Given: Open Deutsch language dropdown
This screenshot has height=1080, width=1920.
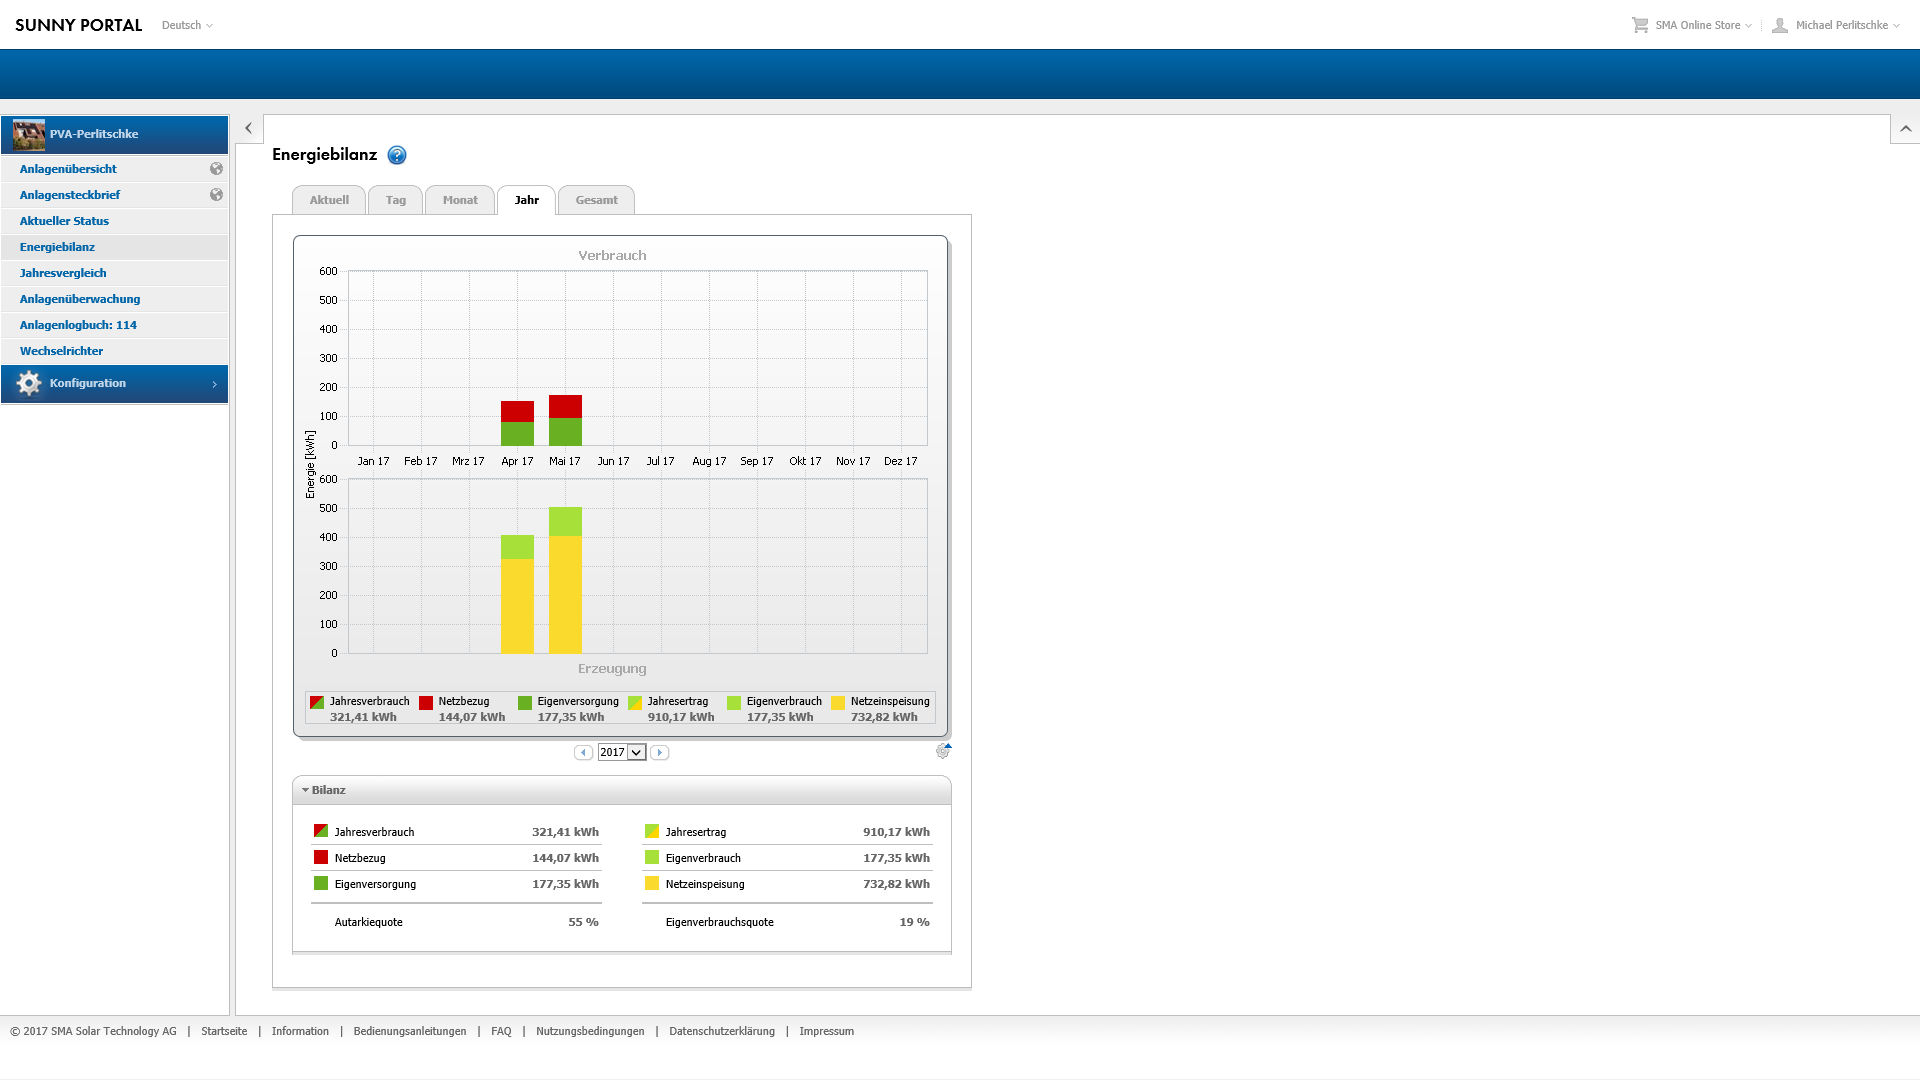Looking at the screenshot, I should pos(187,25).
